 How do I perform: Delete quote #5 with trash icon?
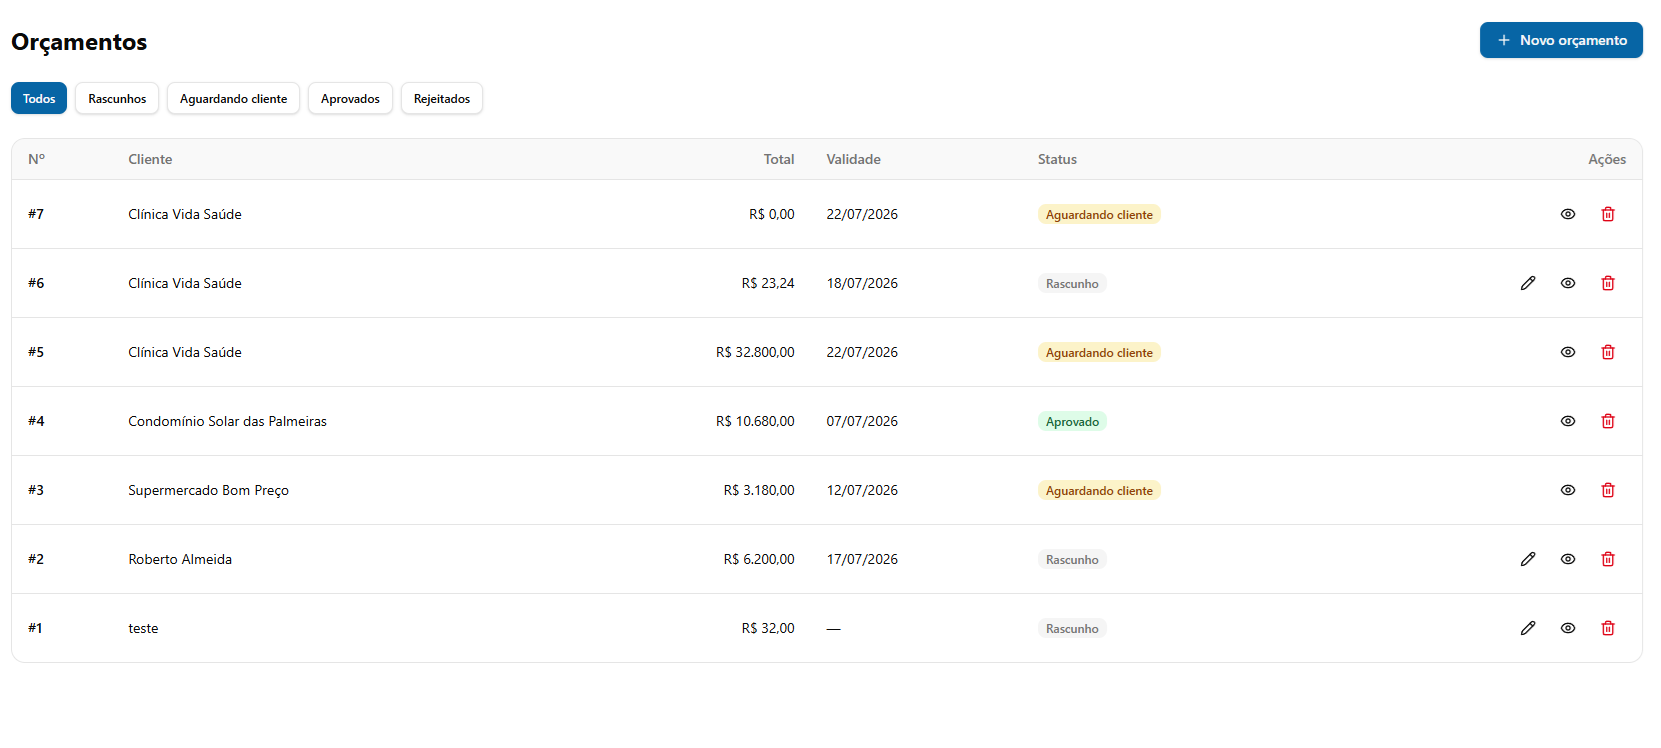[x=1608, y=352]
